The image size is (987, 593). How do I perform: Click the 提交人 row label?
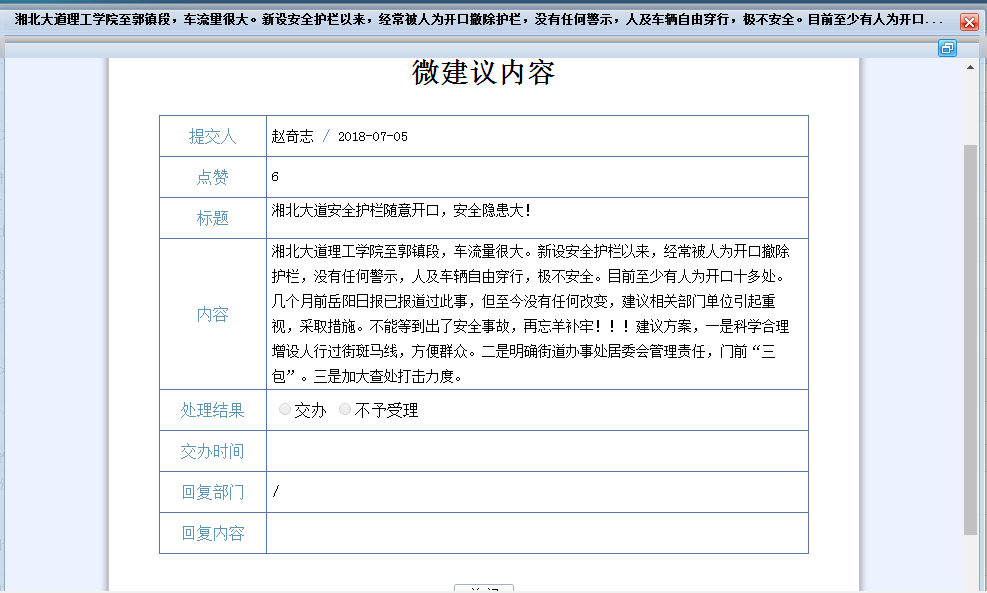[x=212, y=136]
